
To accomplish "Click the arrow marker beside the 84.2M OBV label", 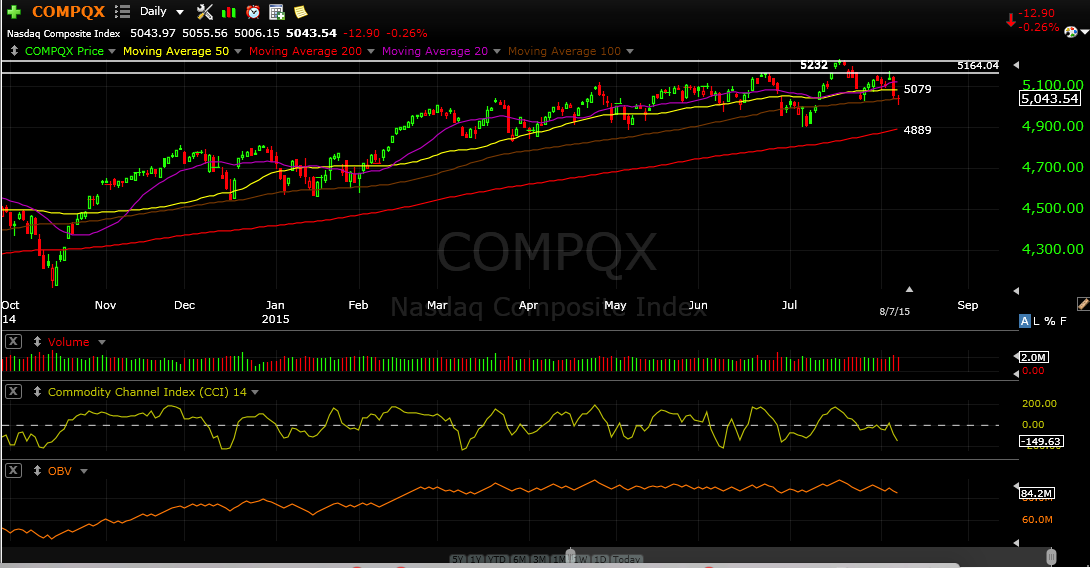I will 1016,487.
